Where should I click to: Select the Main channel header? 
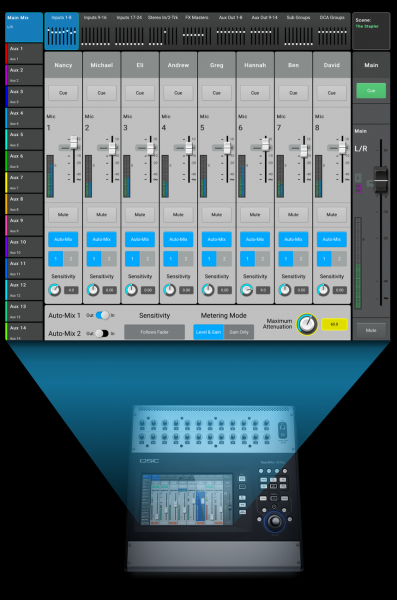pos(371,65)
